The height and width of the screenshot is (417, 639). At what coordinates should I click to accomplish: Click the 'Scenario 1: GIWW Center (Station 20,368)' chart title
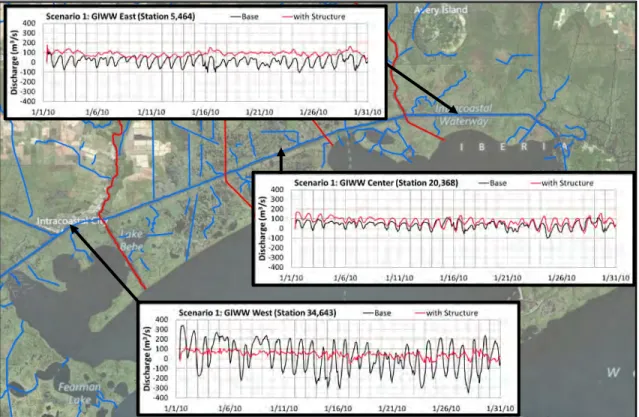376,183
